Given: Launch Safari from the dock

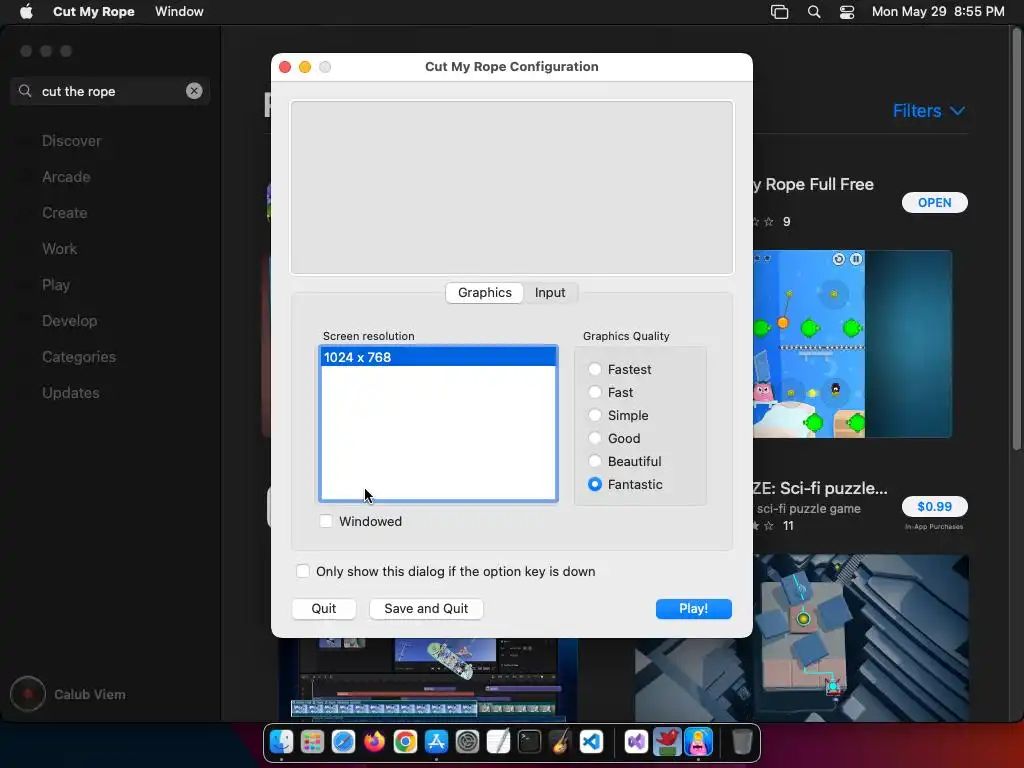Looking at the screenshot, I should click(343, 742).
